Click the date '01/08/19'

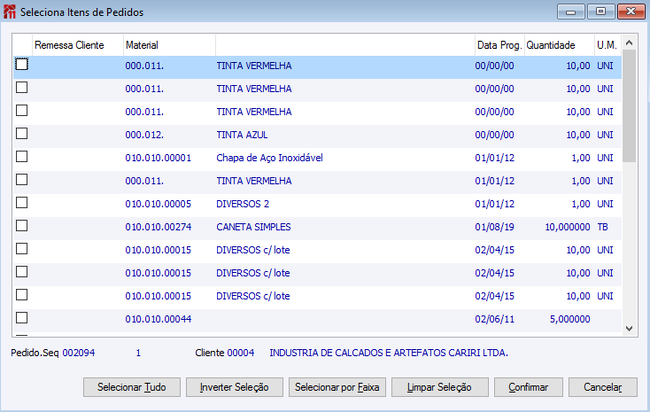click(495, 227)
